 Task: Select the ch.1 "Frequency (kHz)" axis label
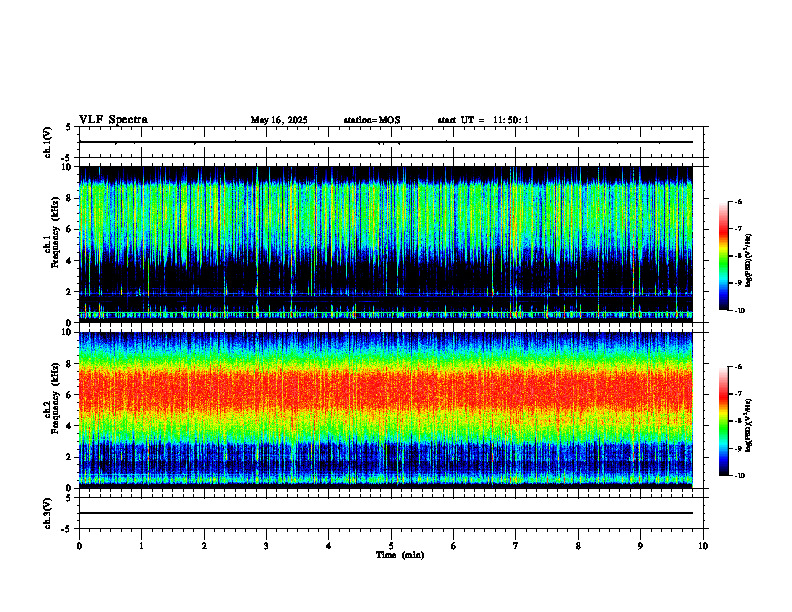click(x=55, y=230)
